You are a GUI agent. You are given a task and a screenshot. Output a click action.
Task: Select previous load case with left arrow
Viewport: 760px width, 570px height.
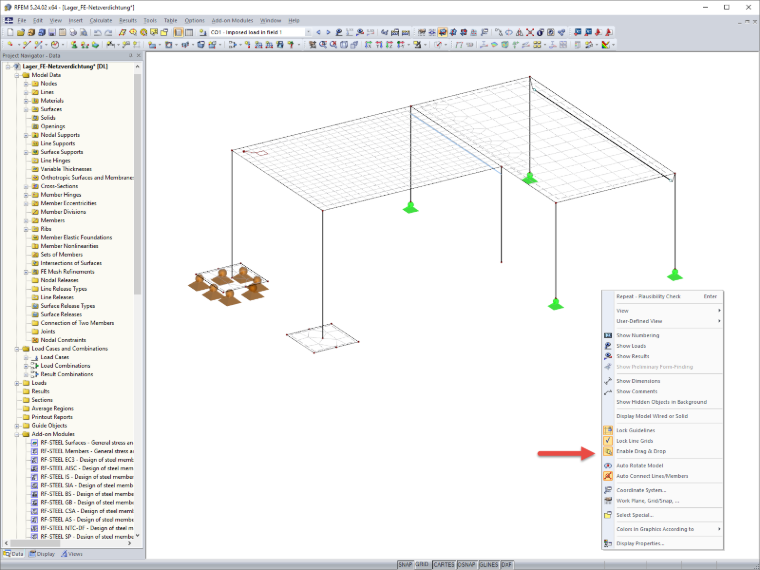click(x=318, y=32)
